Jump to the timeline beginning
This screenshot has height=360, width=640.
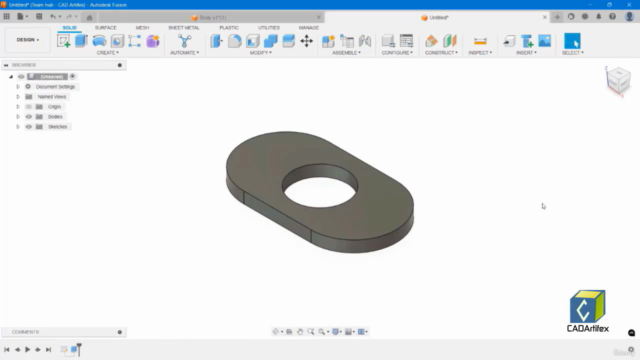pyautogui.click(x=7, y=349)
